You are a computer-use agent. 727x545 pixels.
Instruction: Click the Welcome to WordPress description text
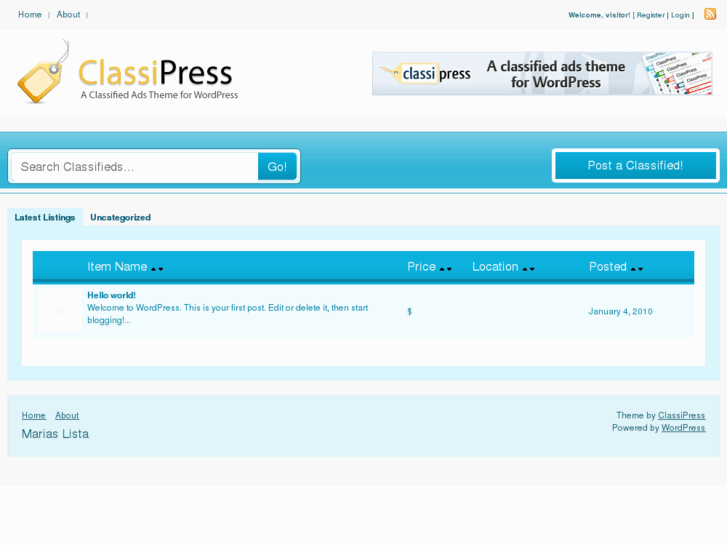coord(228,314)
